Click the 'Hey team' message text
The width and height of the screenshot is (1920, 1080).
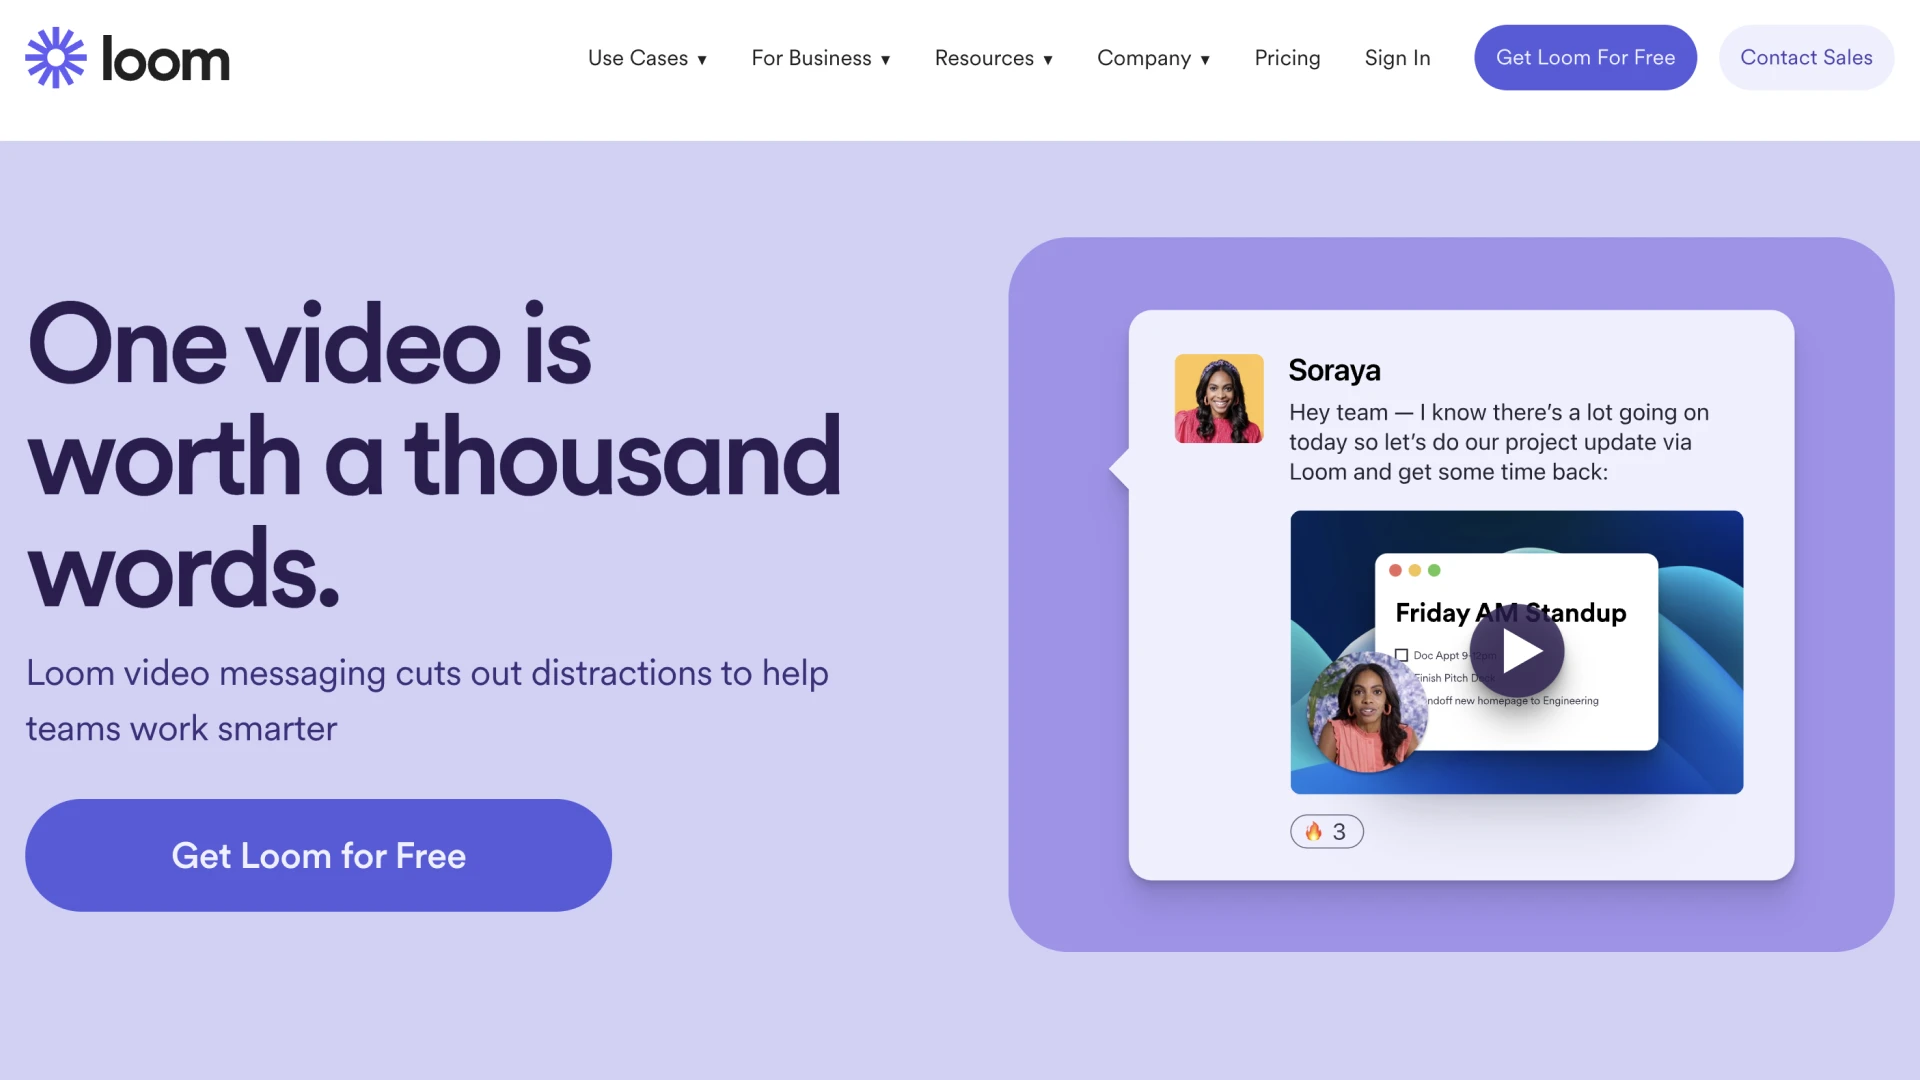coord(1499,442)
